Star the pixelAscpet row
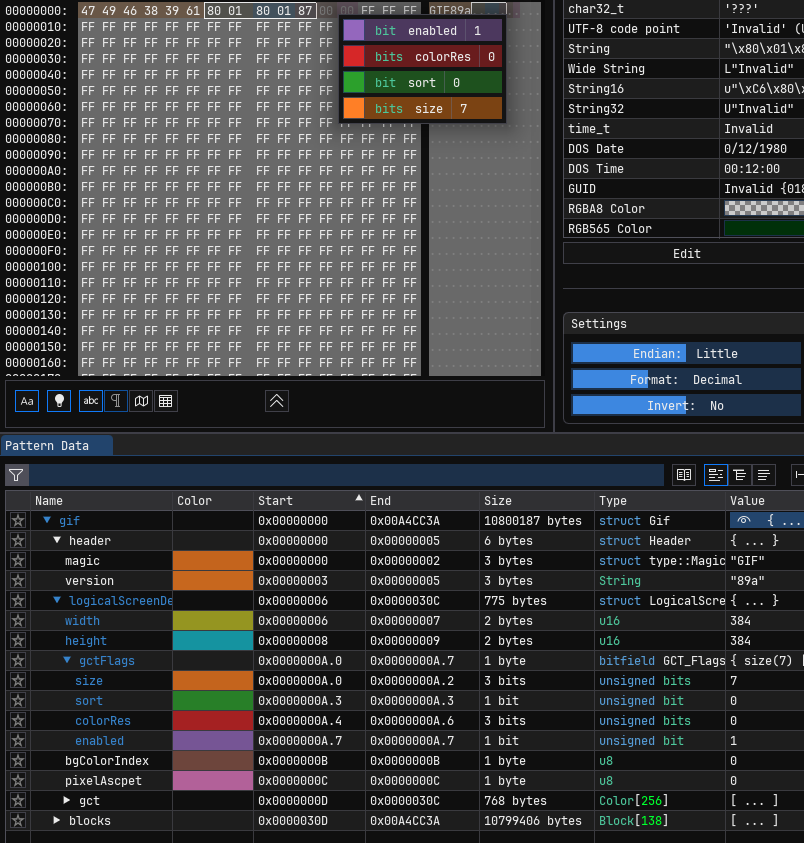 [x=18, y=781]
